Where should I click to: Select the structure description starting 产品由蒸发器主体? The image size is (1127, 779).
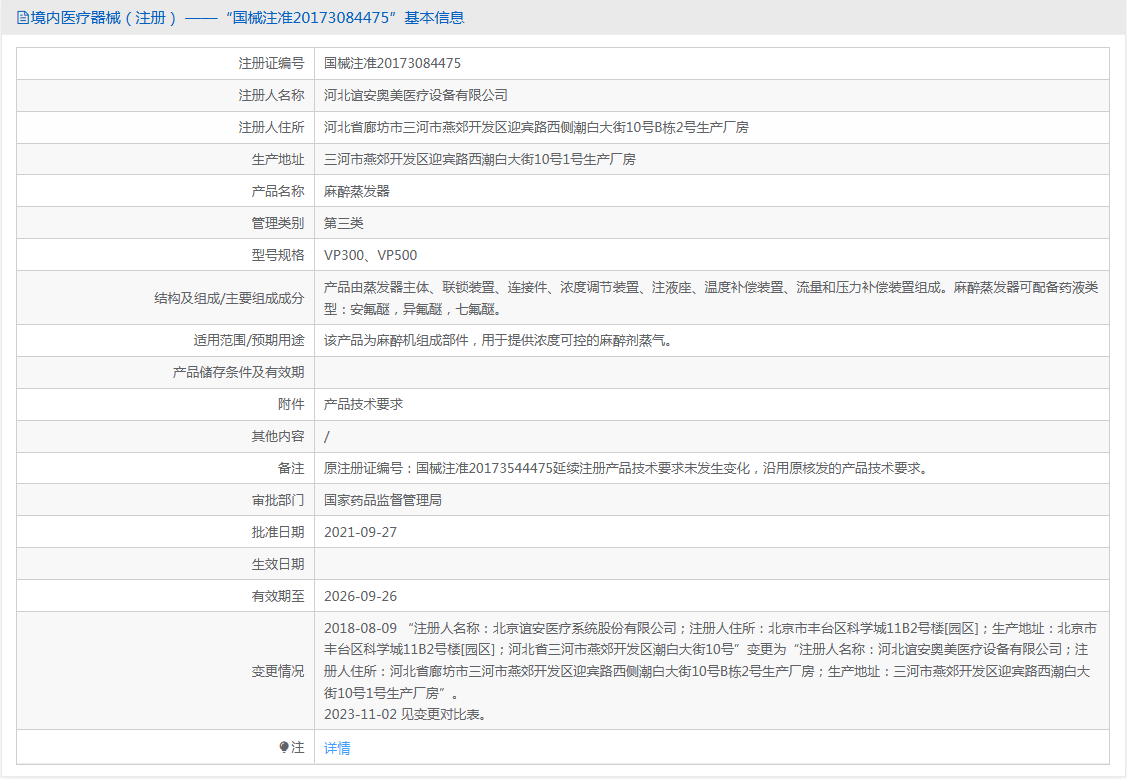(x=711, y=298)
